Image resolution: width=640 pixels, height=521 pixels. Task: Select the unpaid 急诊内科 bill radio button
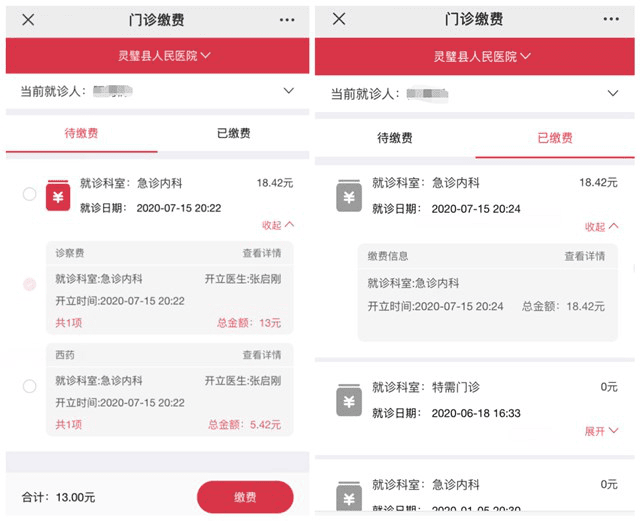pyautogui.click(x=30, y=194)
